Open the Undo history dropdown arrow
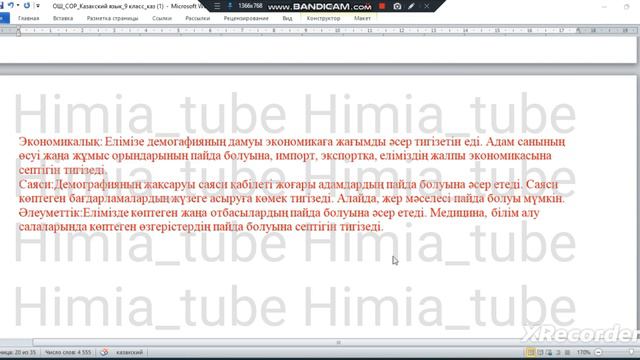 pos(18,6)
